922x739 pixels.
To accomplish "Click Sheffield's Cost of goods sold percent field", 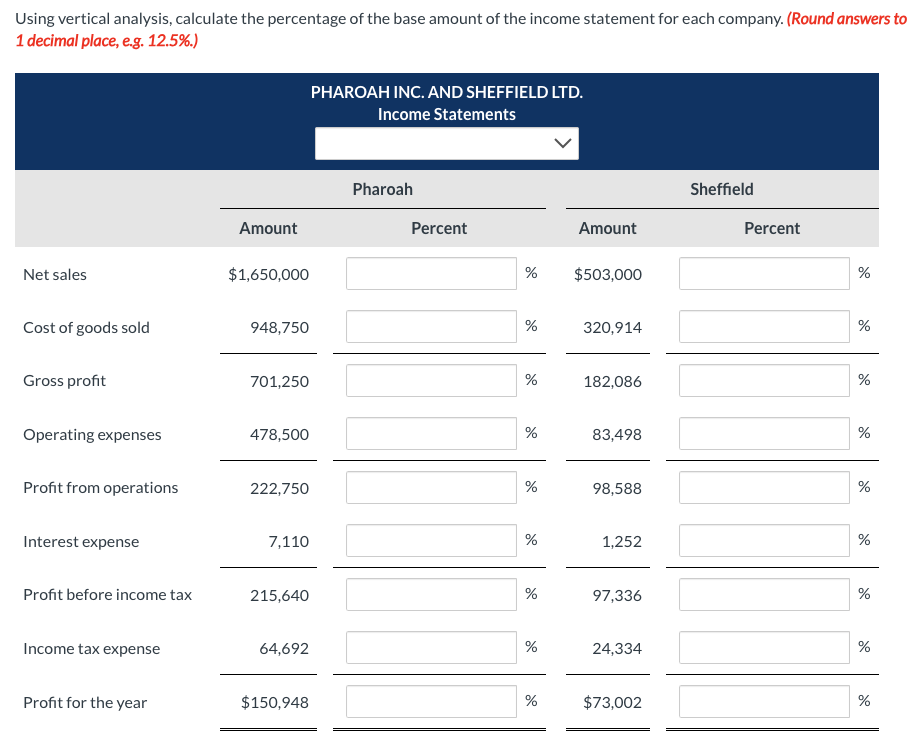I will (x=763, y=326).
